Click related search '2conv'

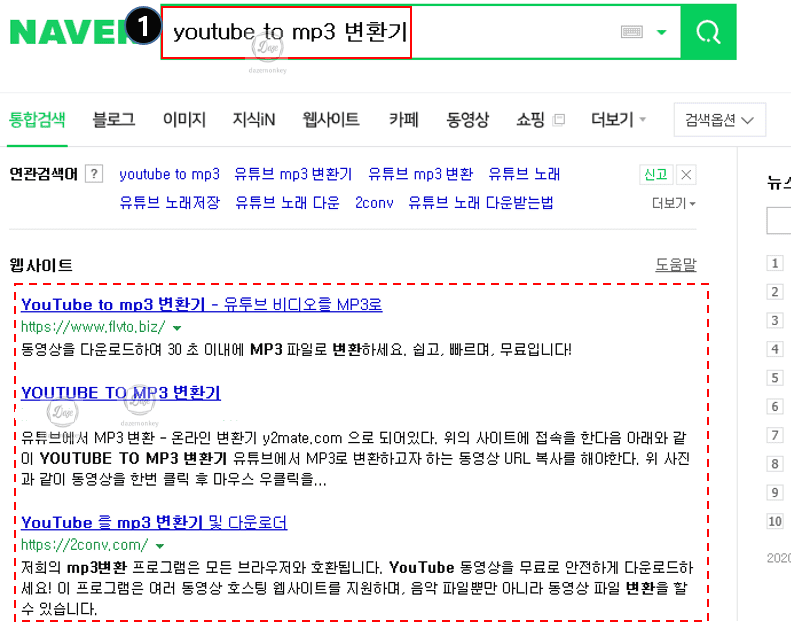(x=374, y=203)
